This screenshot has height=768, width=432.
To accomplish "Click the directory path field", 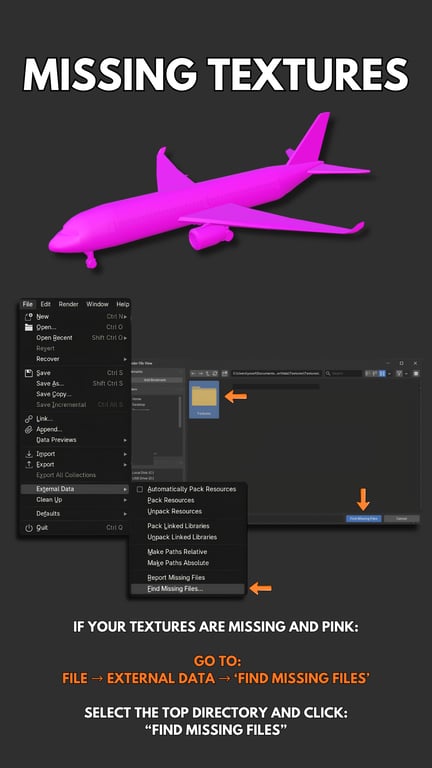I will [276, 373].
